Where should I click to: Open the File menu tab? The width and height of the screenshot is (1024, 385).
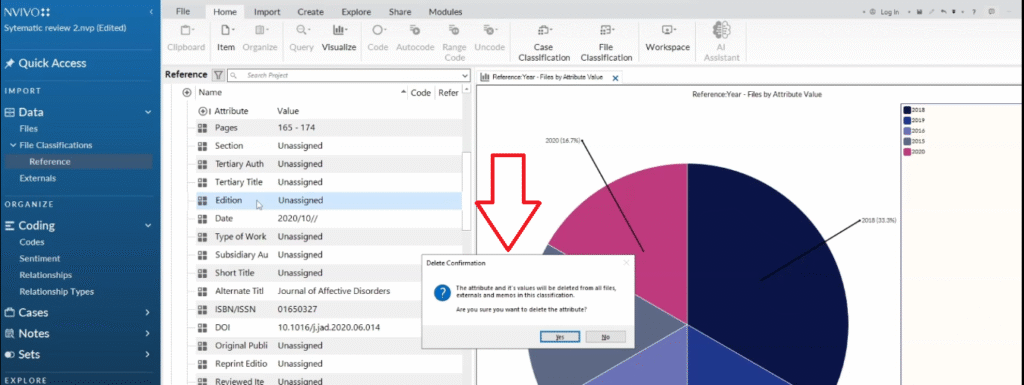pos(183,12)
